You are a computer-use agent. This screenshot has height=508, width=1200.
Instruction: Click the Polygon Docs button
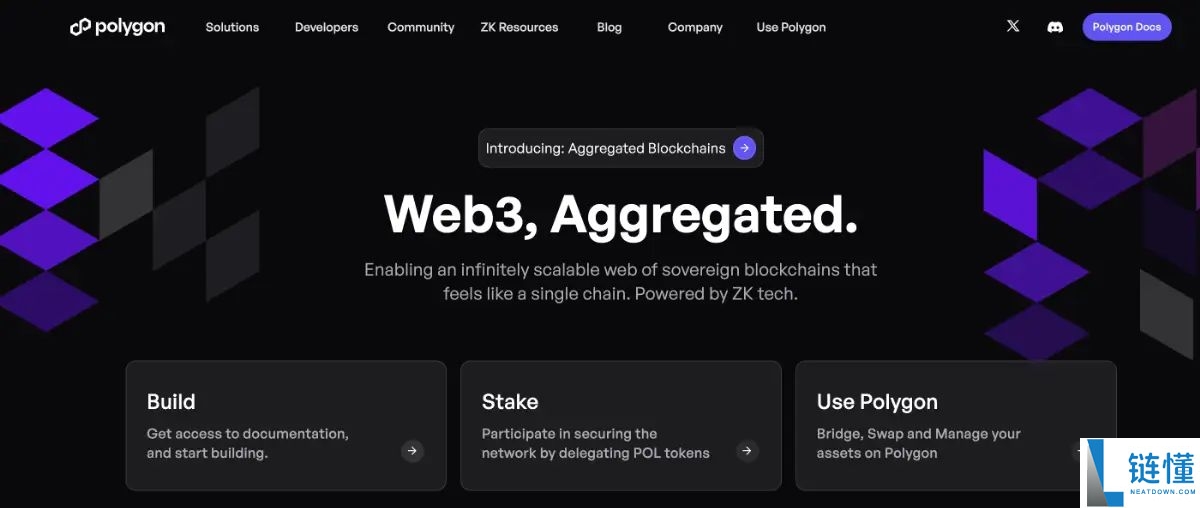1126,27
